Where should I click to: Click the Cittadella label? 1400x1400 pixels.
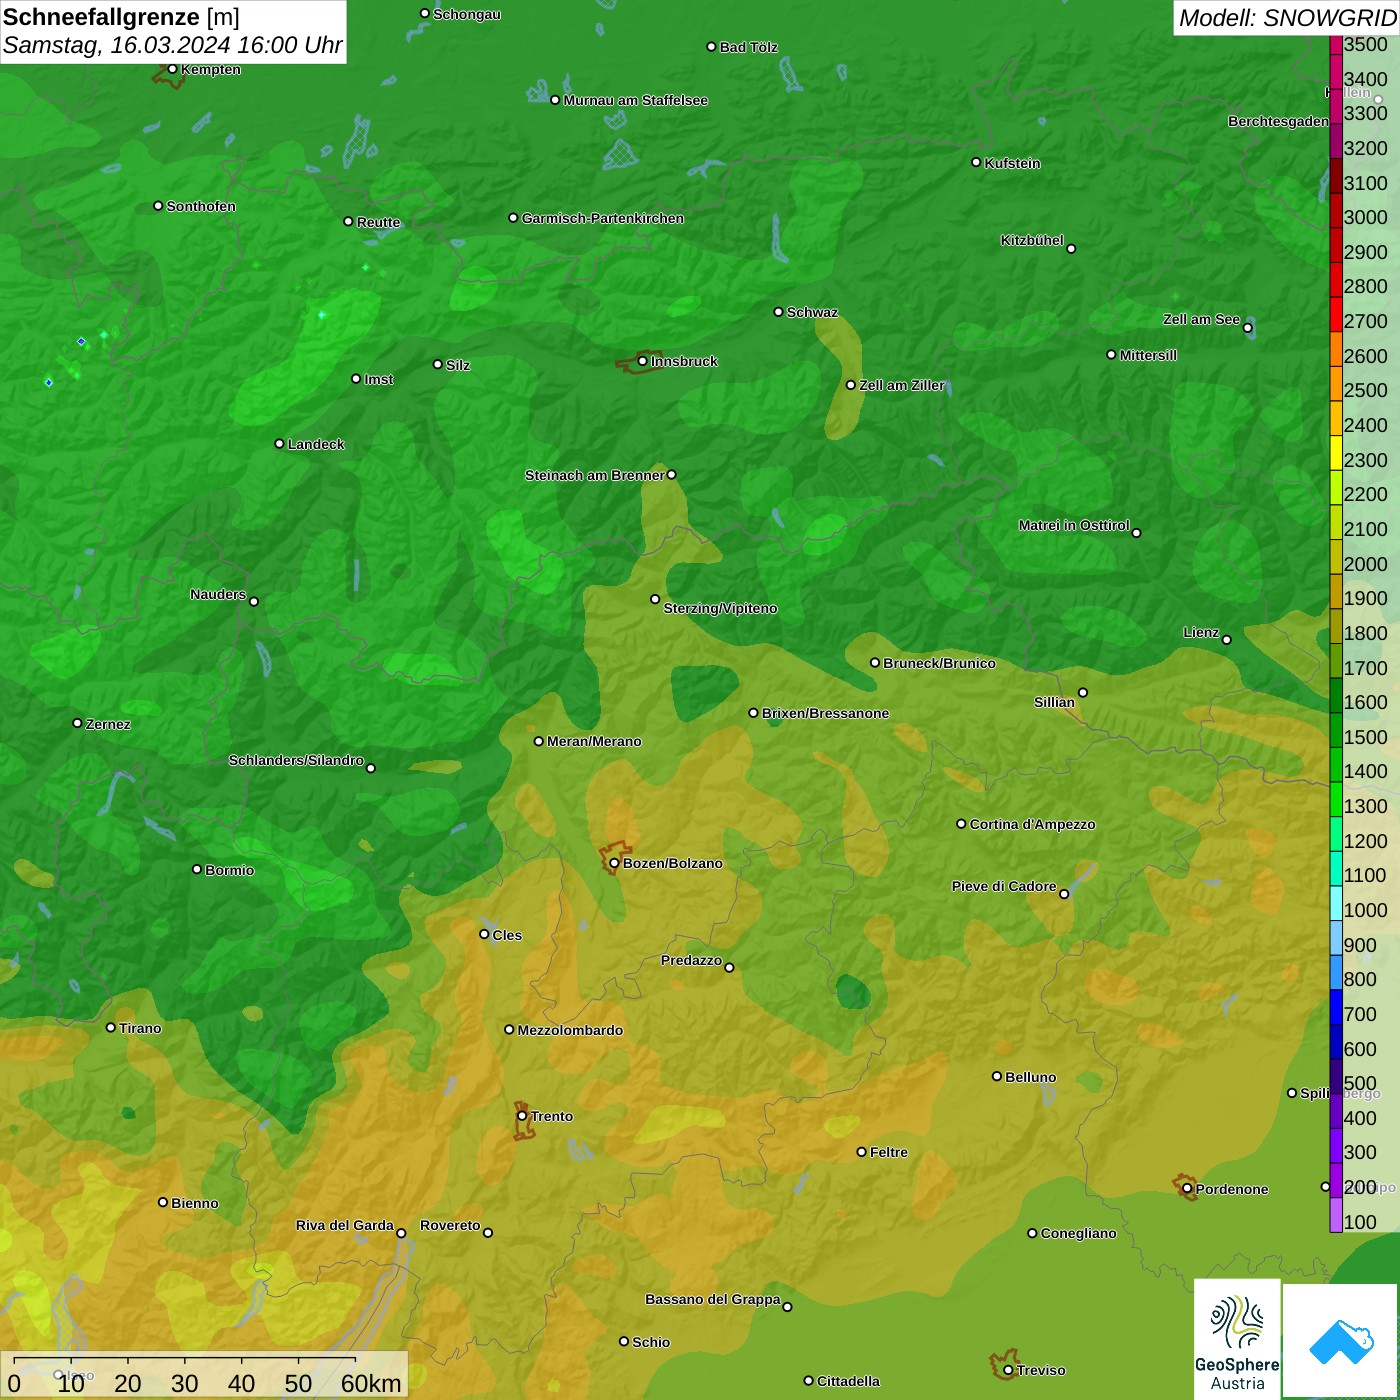[x=848, y=1381]
